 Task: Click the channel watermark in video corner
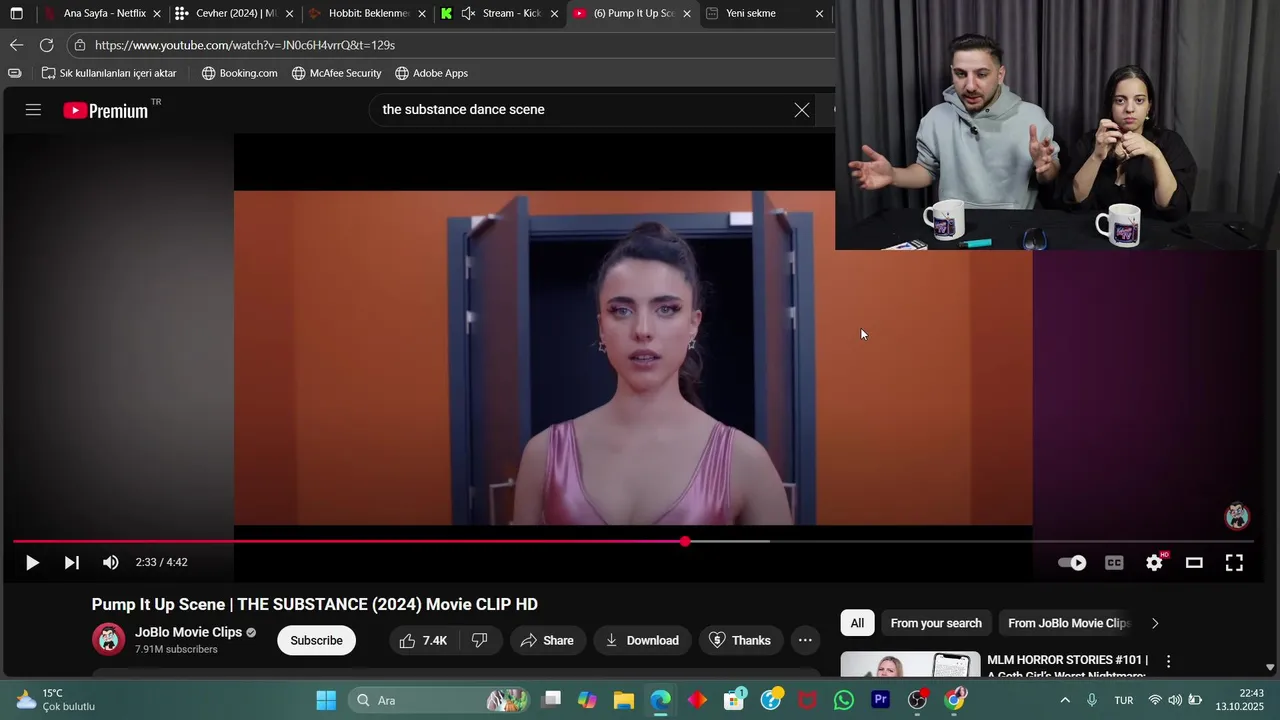[x=1238, y=516]
